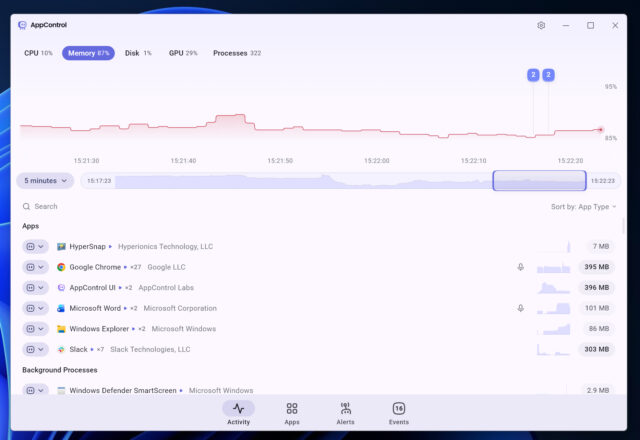The width and height of the screenshot is (640, 440).
Task: Click the 15:17:23 timeline start label
Action: point(99,181)
